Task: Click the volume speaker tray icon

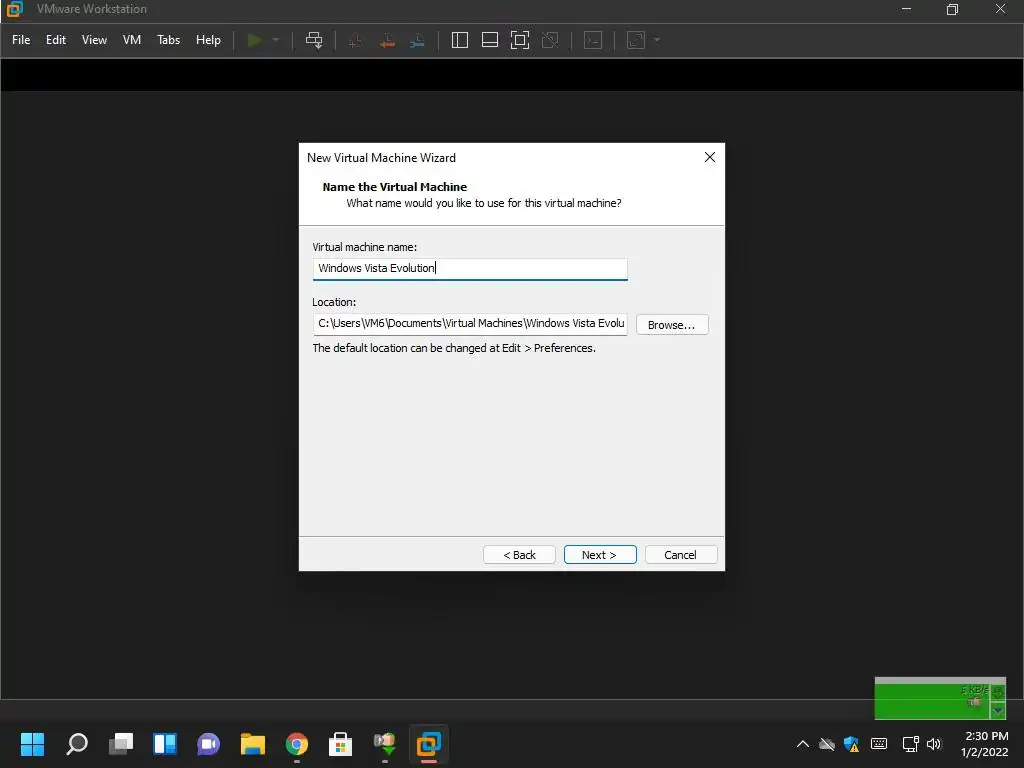Action: tap(934, 744)
